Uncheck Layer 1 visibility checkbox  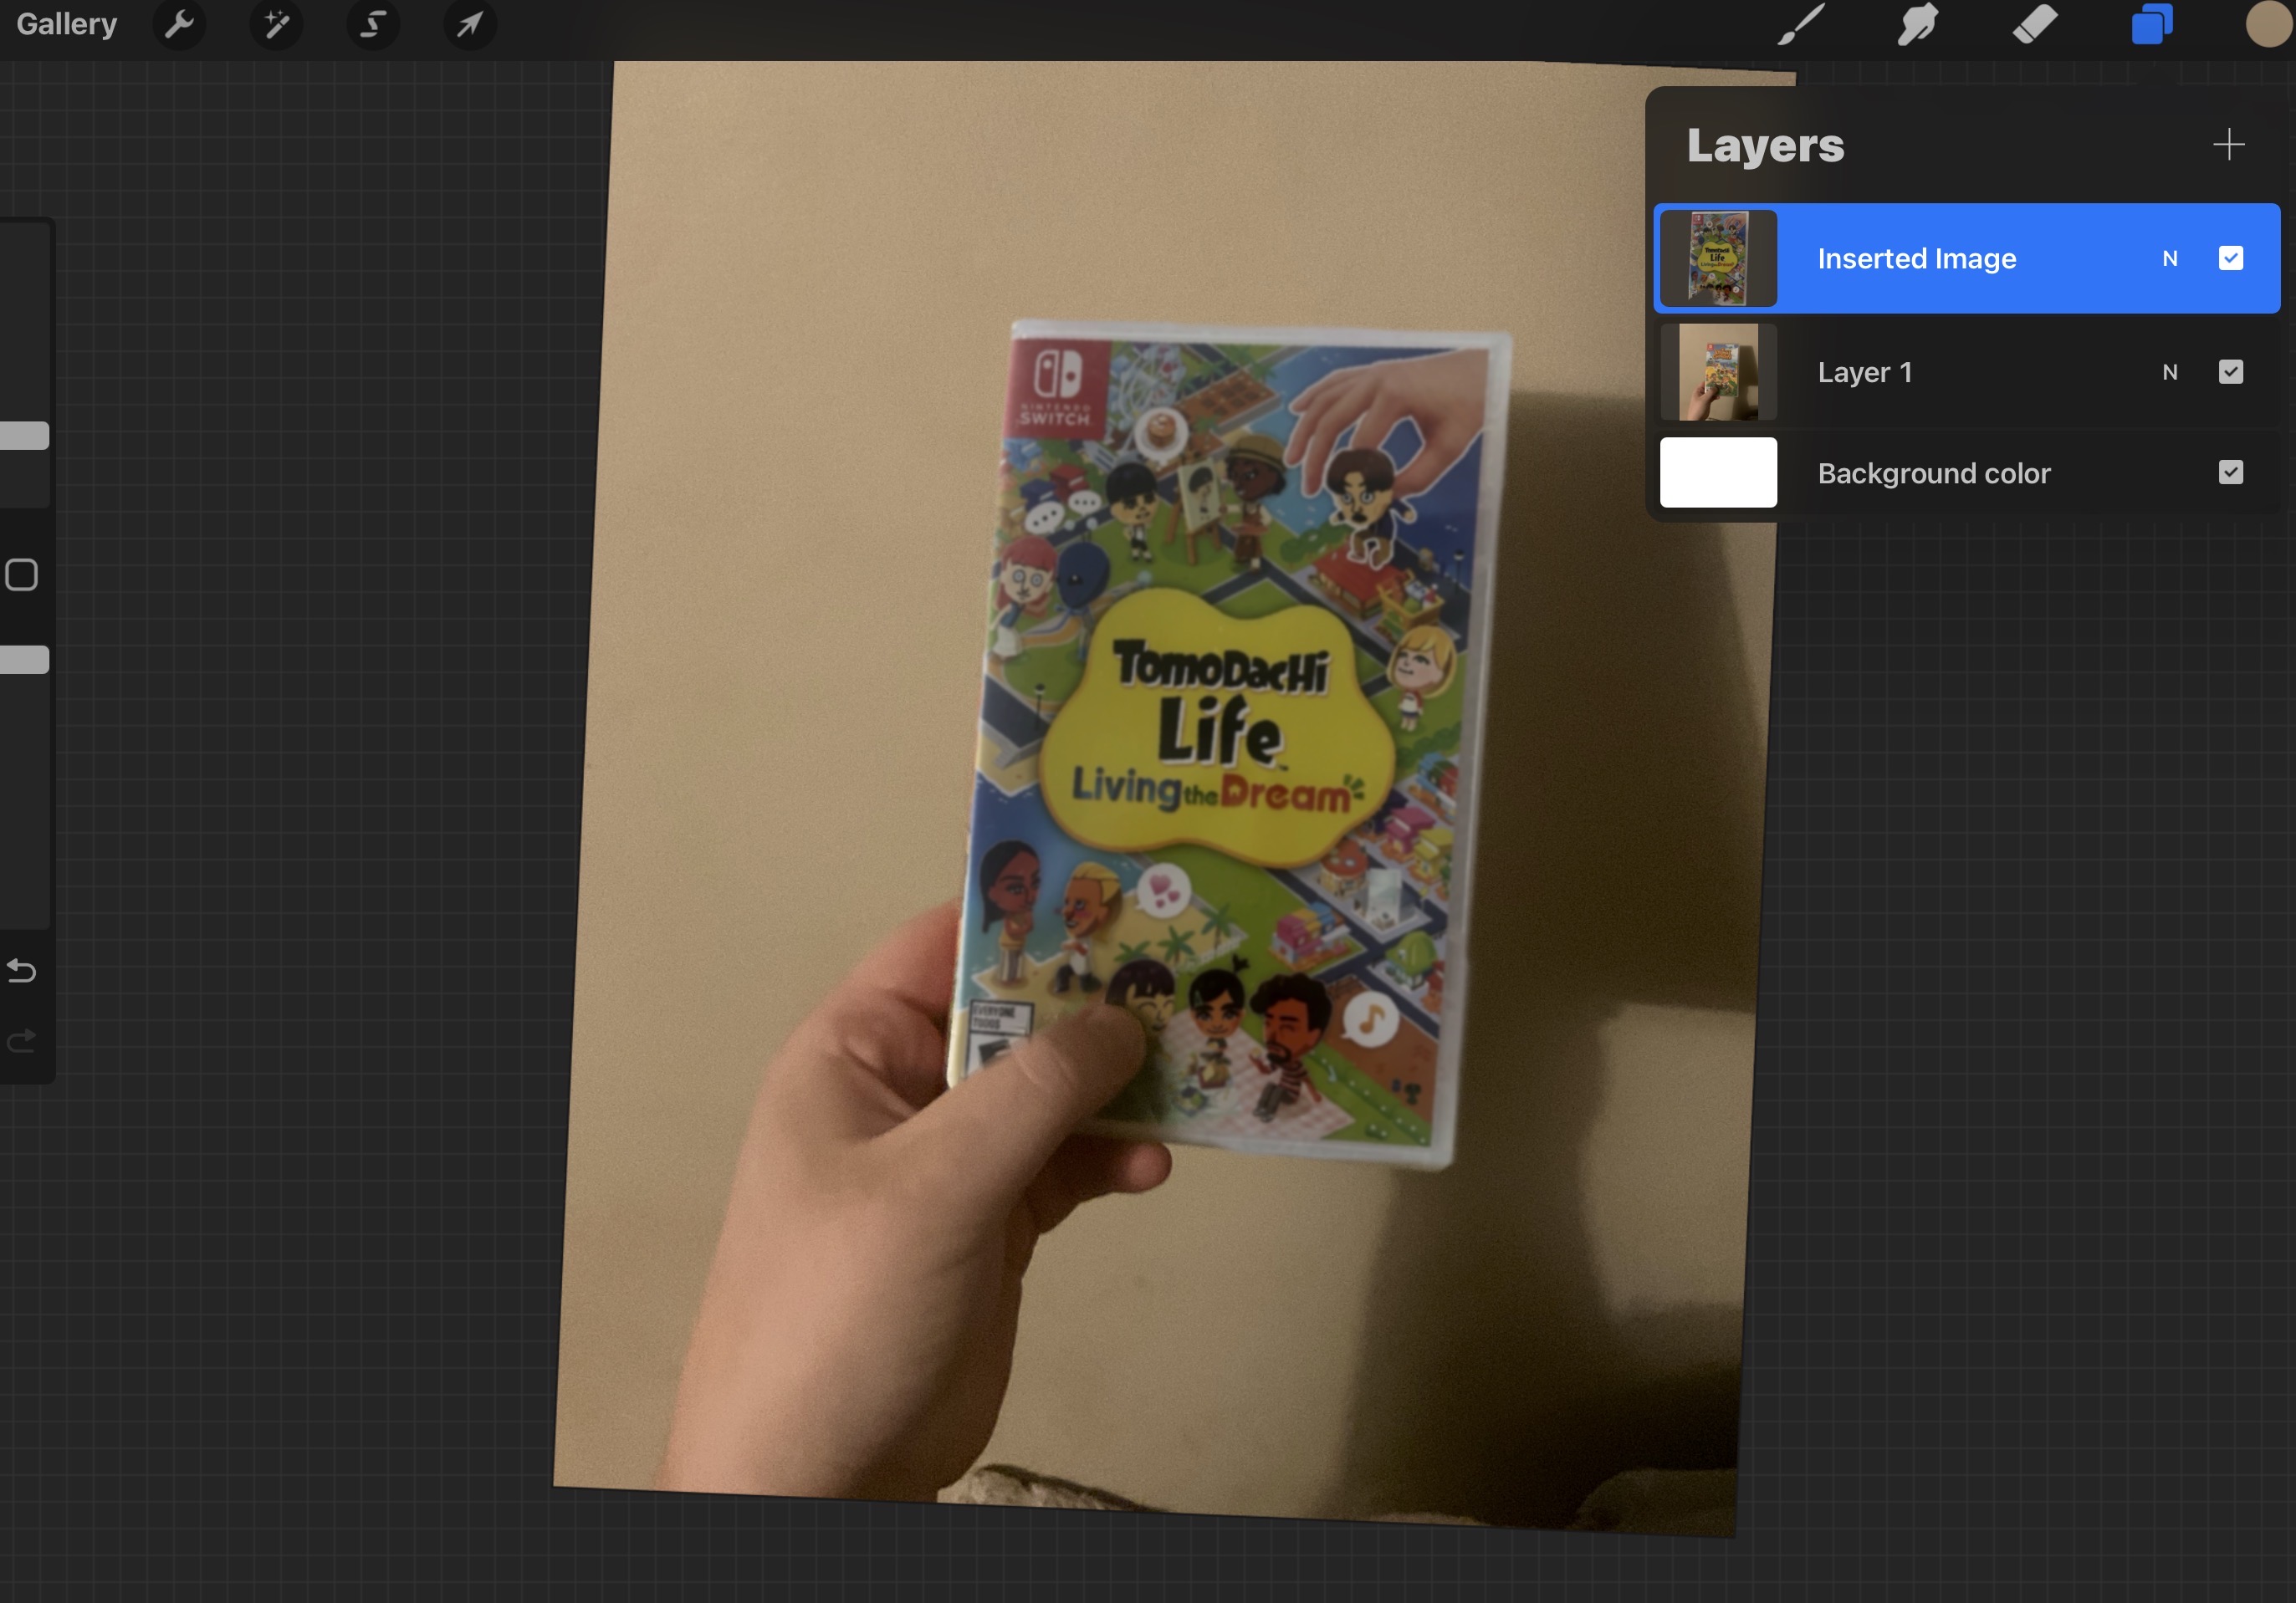2230,372
